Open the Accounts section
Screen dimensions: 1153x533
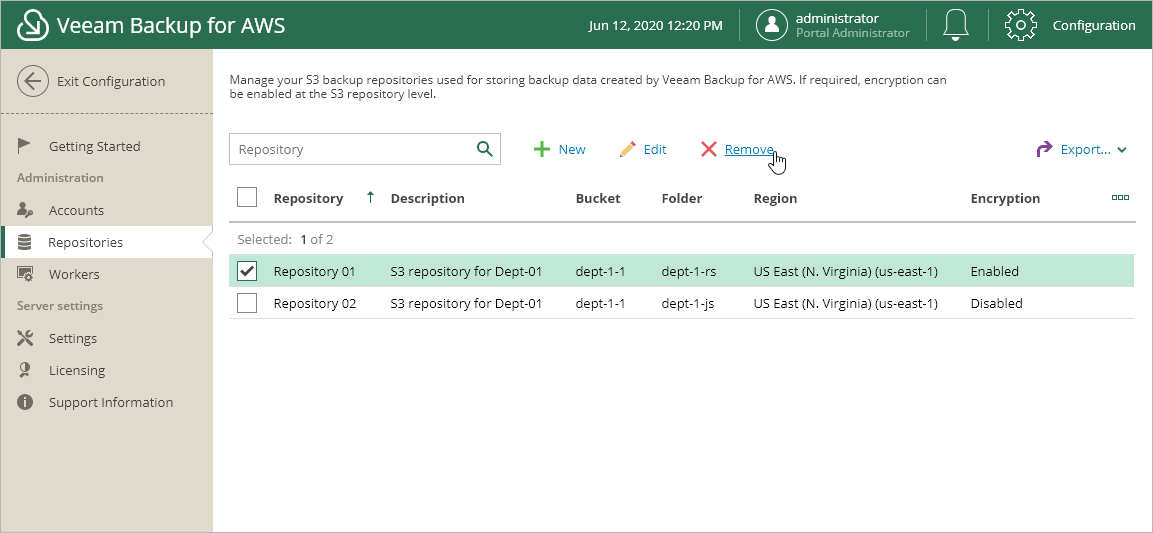76,210
